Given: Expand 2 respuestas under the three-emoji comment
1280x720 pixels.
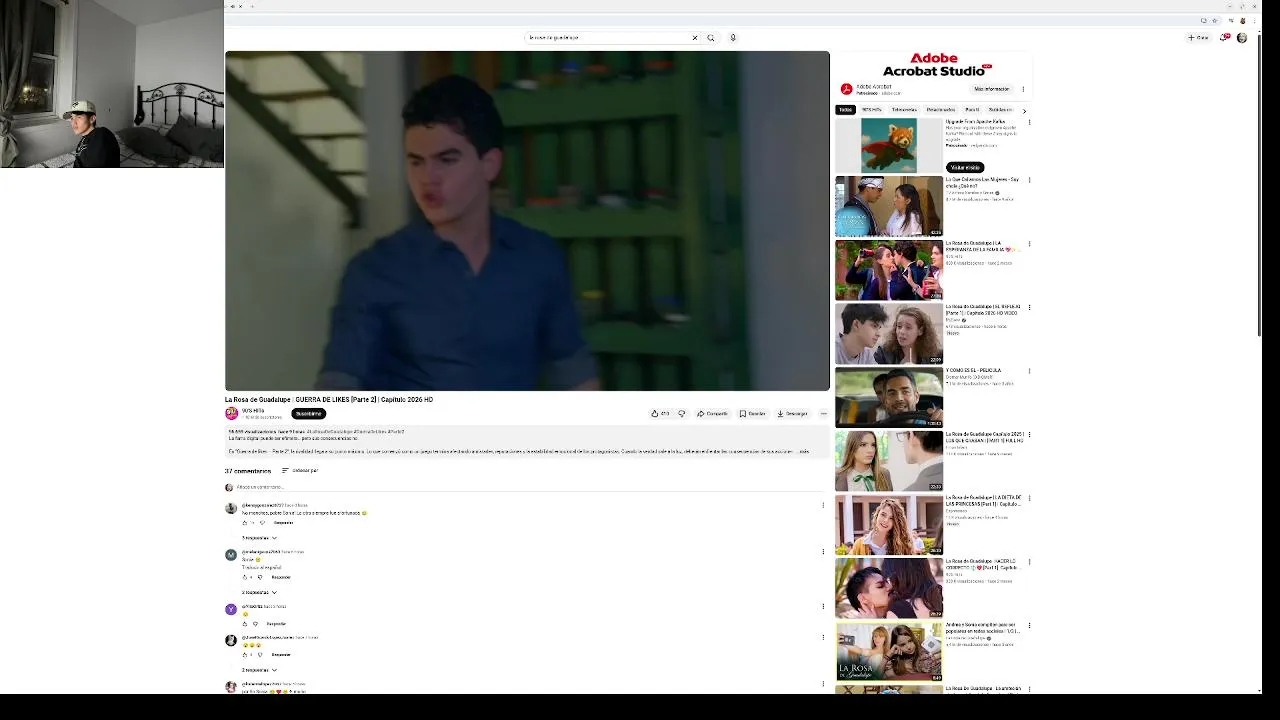Looking at the screenshot, I should [259, 669].
